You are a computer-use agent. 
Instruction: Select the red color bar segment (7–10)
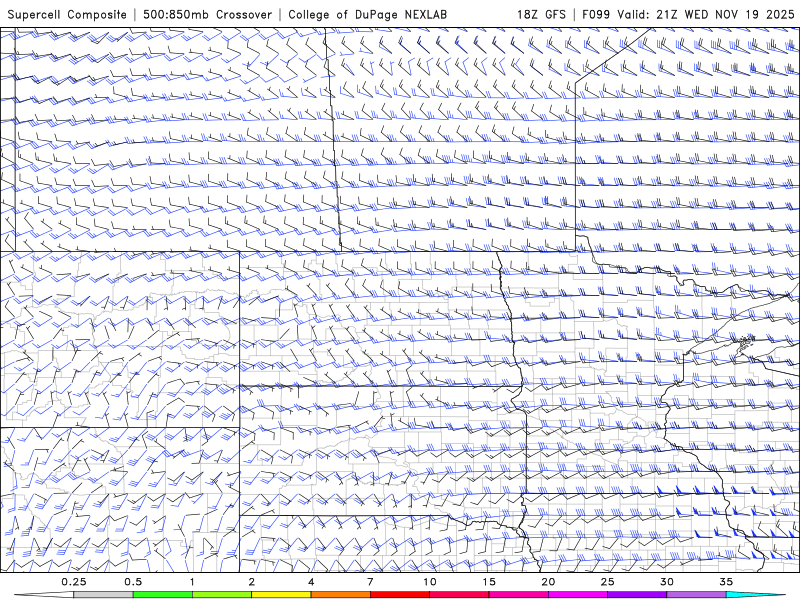pyautogui.click(x=399, y=595)
